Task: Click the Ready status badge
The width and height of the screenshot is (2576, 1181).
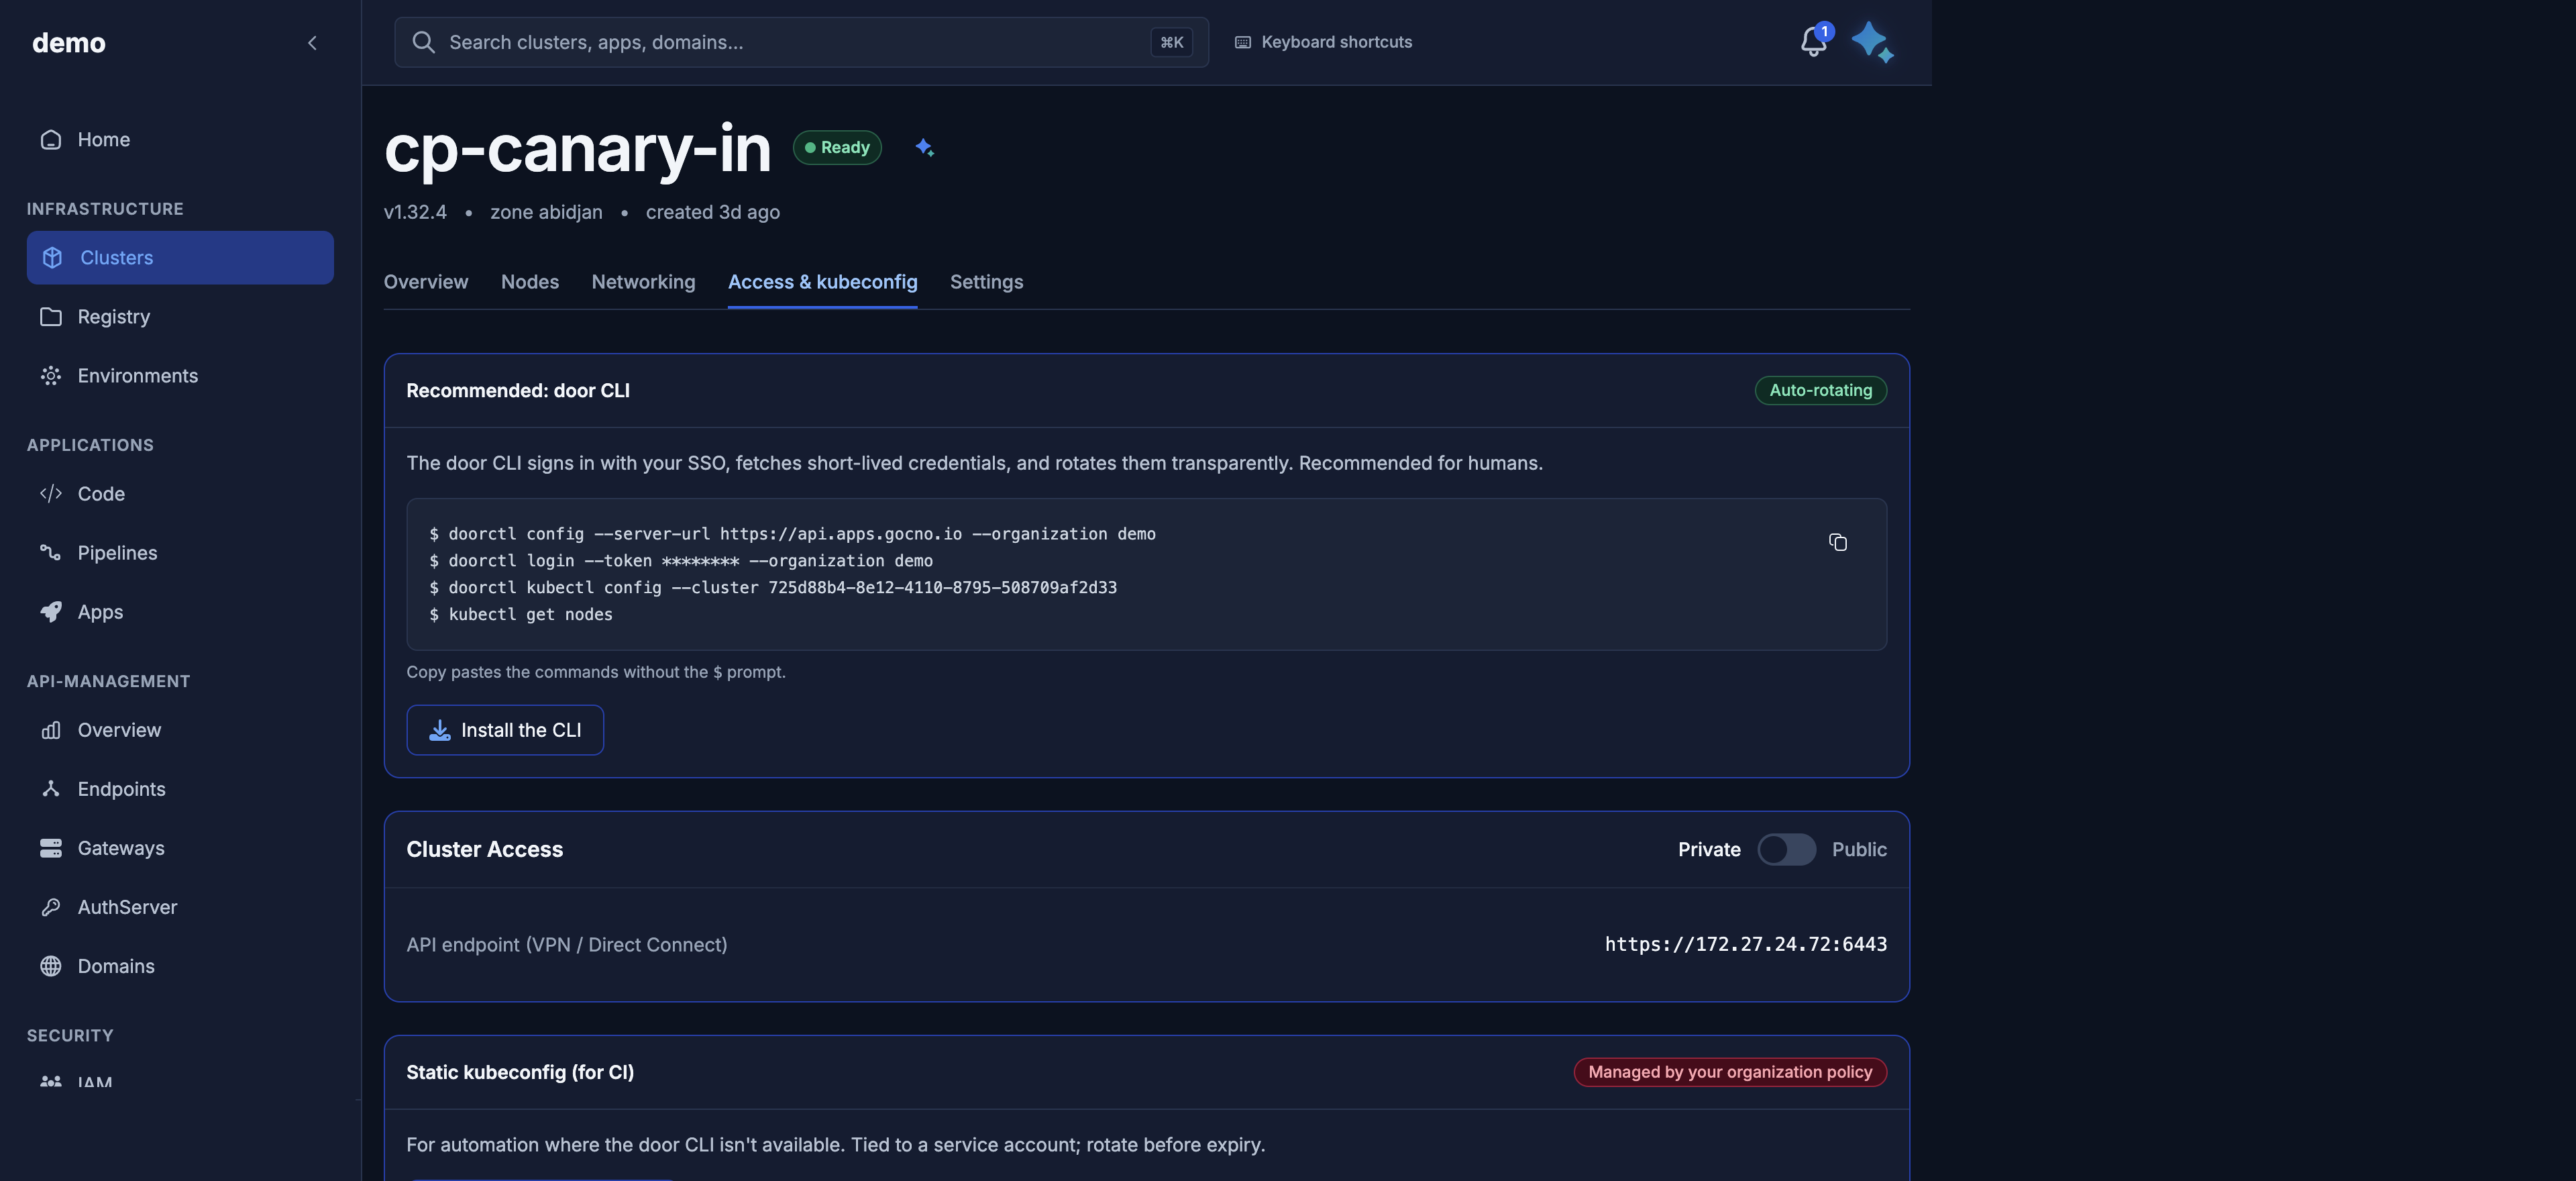Action: pyautogui.click(x=837, y=147)
